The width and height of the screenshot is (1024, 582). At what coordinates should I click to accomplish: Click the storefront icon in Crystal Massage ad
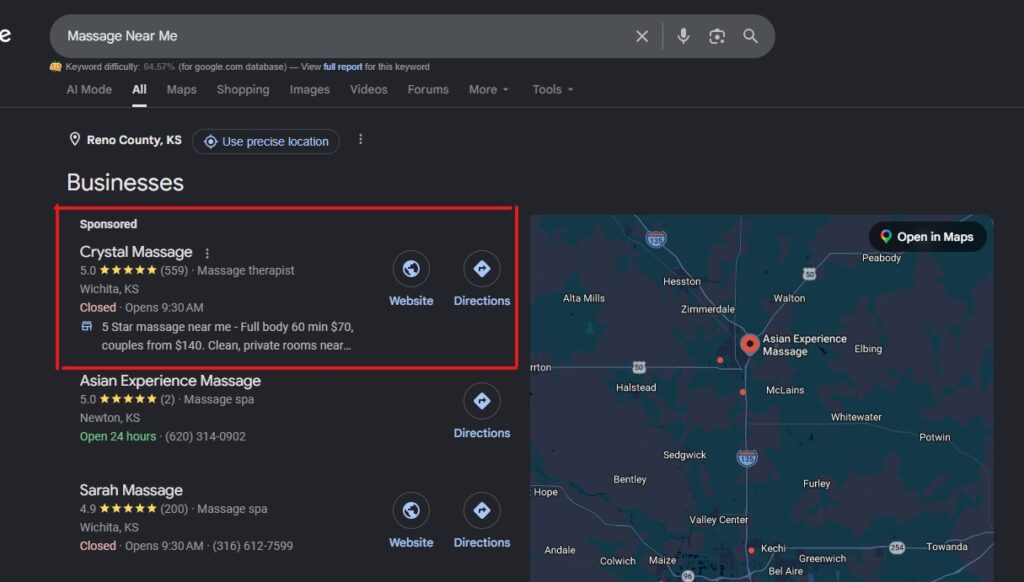[87, 326]
